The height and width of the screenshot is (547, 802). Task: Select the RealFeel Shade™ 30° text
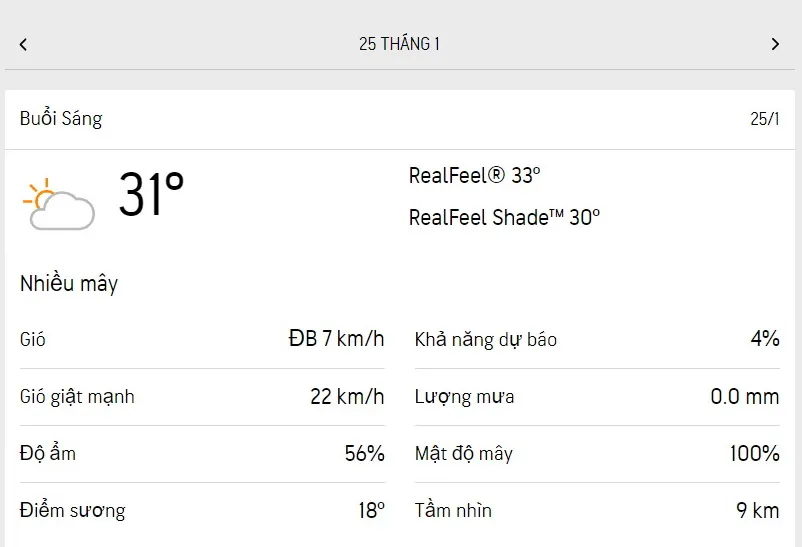click(504, 217)
